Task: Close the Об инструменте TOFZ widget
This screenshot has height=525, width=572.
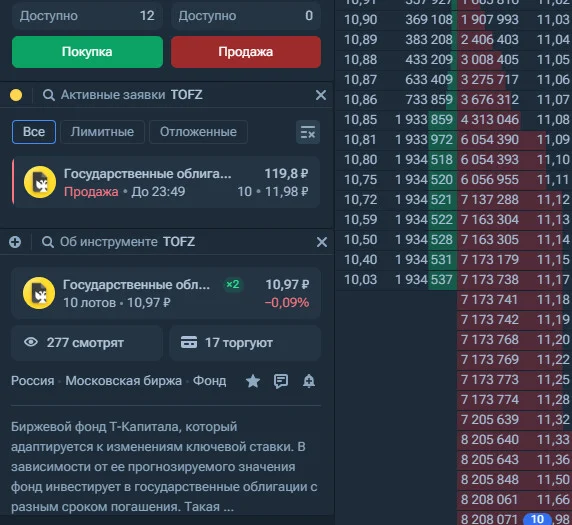Action: (x=322, y=242)
